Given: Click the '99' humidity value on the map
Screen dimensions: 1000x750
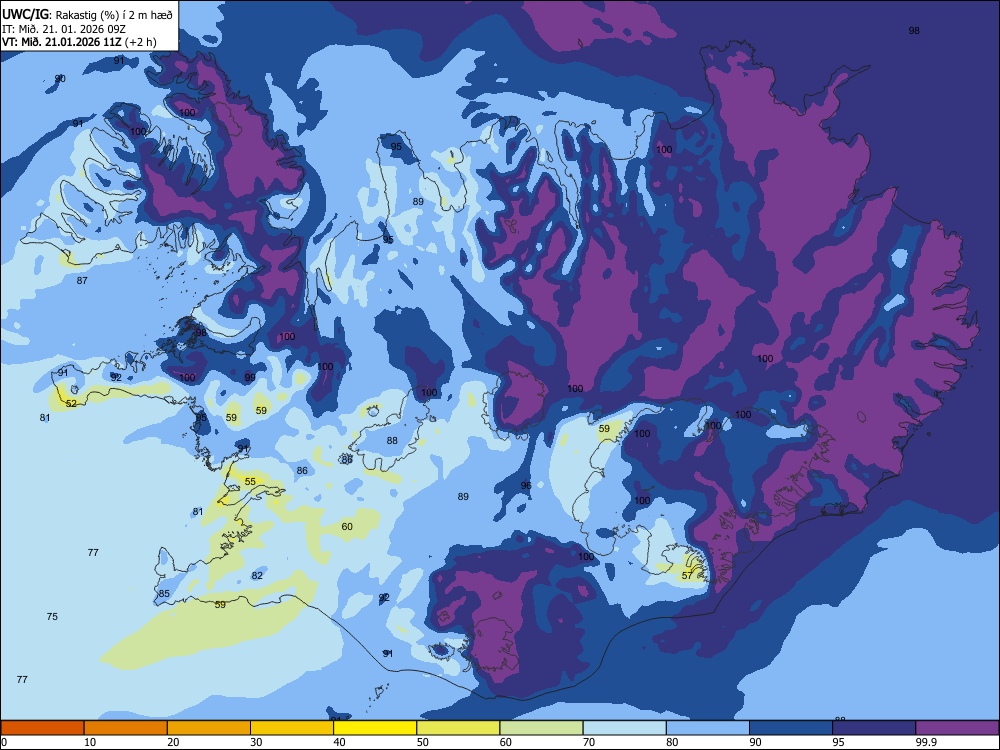Looking at the screenshot, I should 250,378.
